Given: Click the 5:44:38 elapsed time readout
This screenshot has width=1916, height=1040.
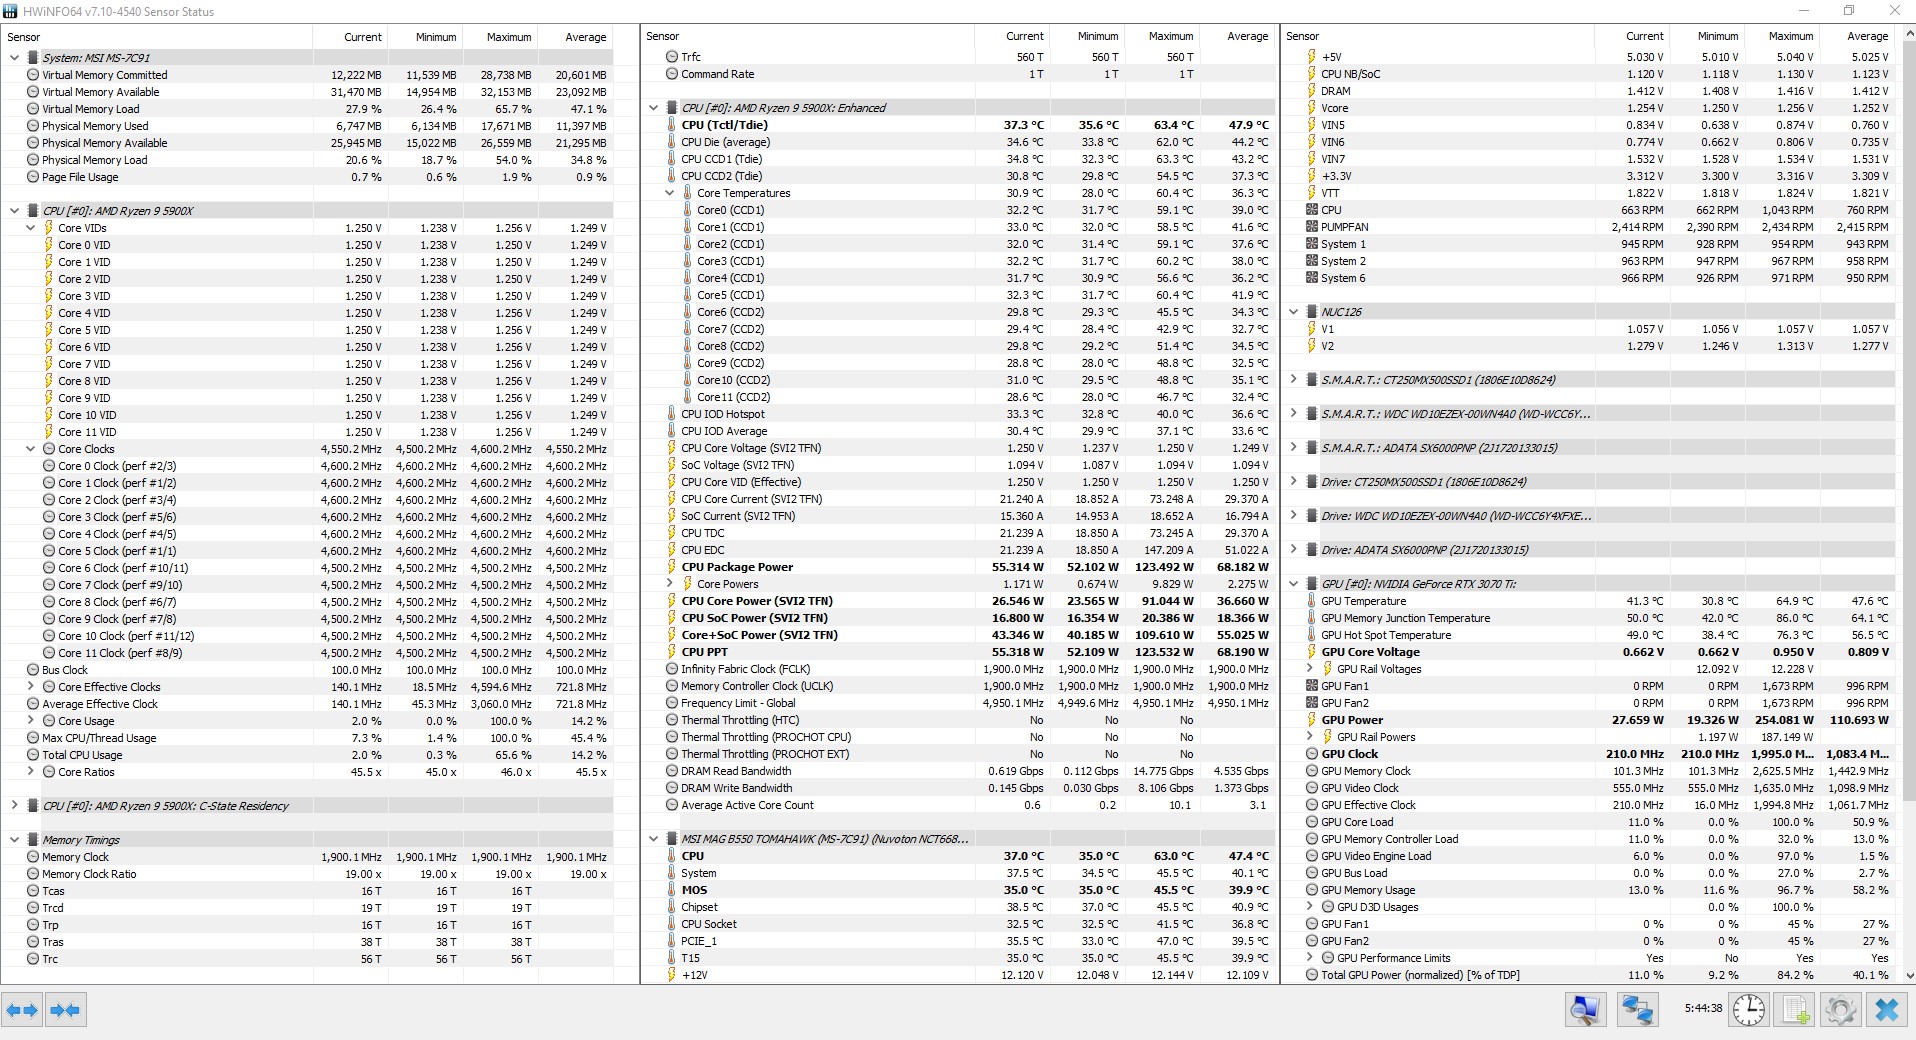Looking at the screenshot, I should [1703, 1008].
